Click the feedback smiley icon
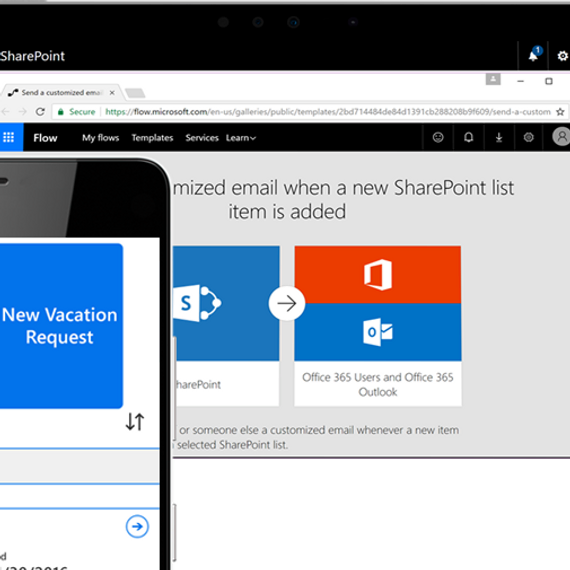The height and width of the screenshot is (570, 570). [438, 137]
